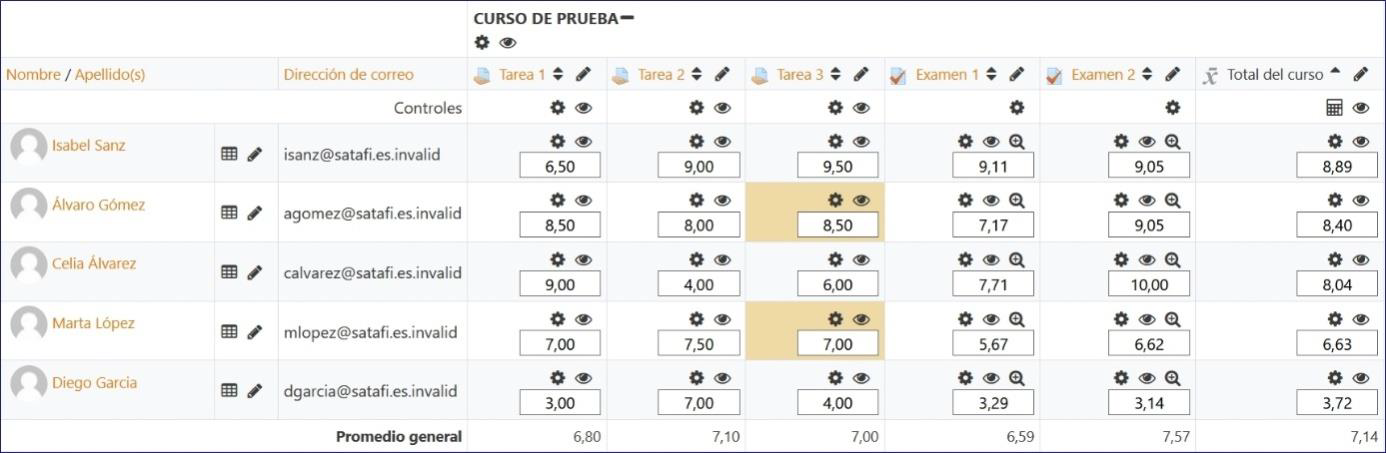Hide Celia Álvarez's Tarea 1 grade with eye icon
The width and height of the screenshot is (1386, 453).
(584, 260)
